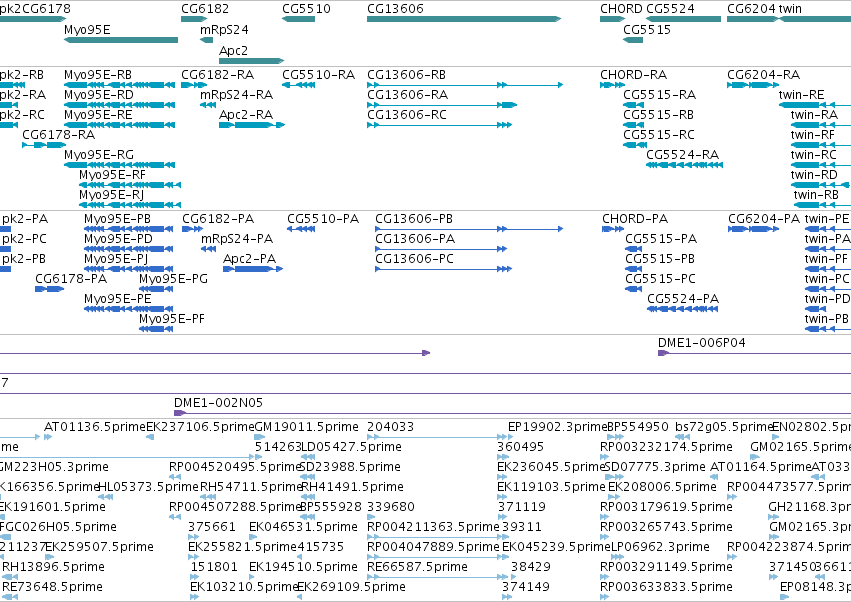Select the Apc2-RA transcript label
This screenshot has width=851, height=602.
coord(246,115)
